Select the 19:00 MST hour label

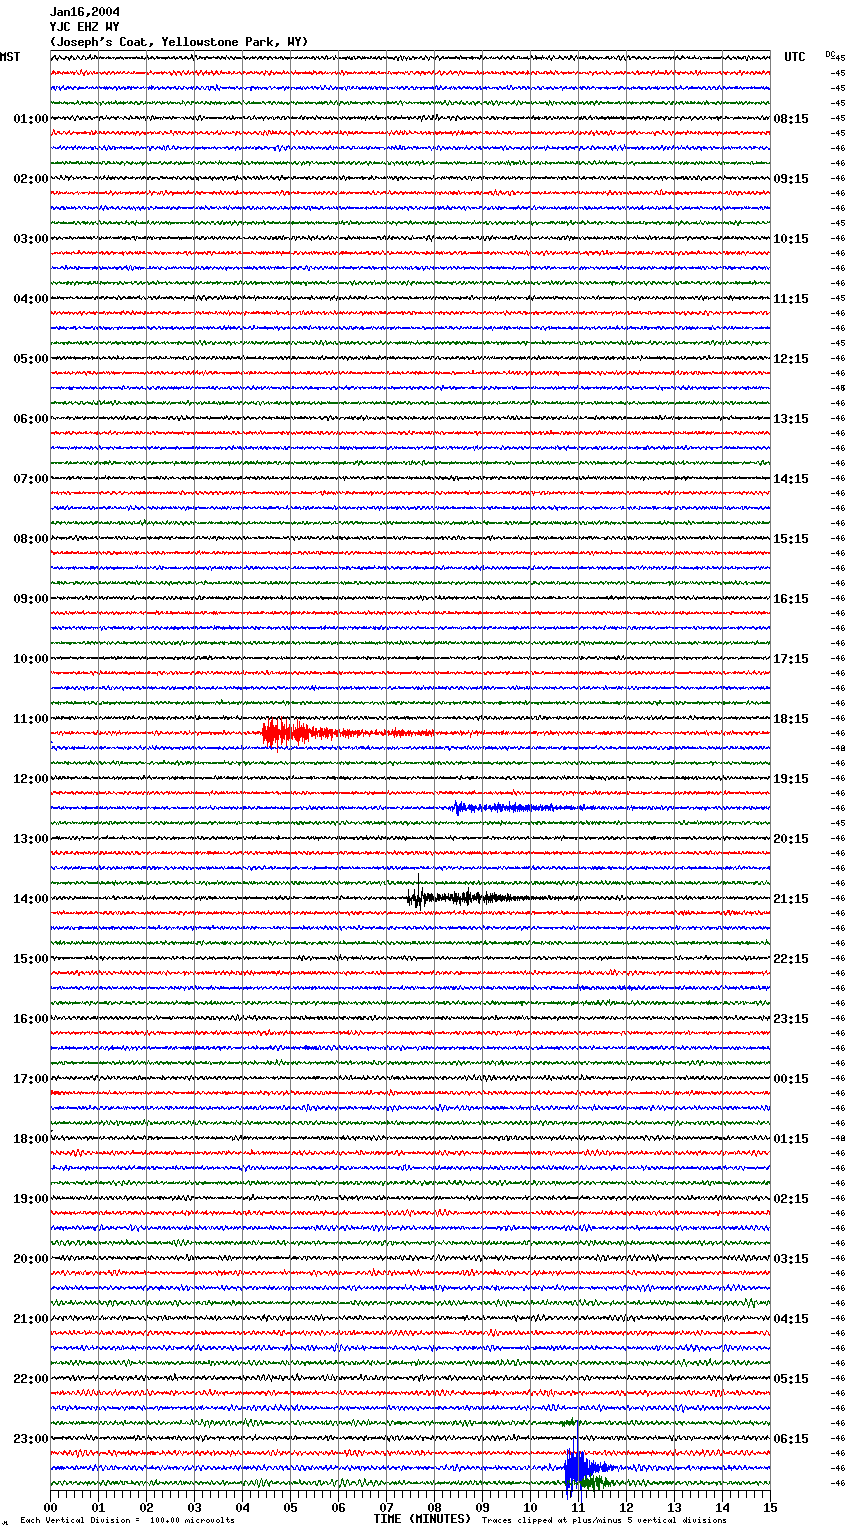tap(31, 1199)
